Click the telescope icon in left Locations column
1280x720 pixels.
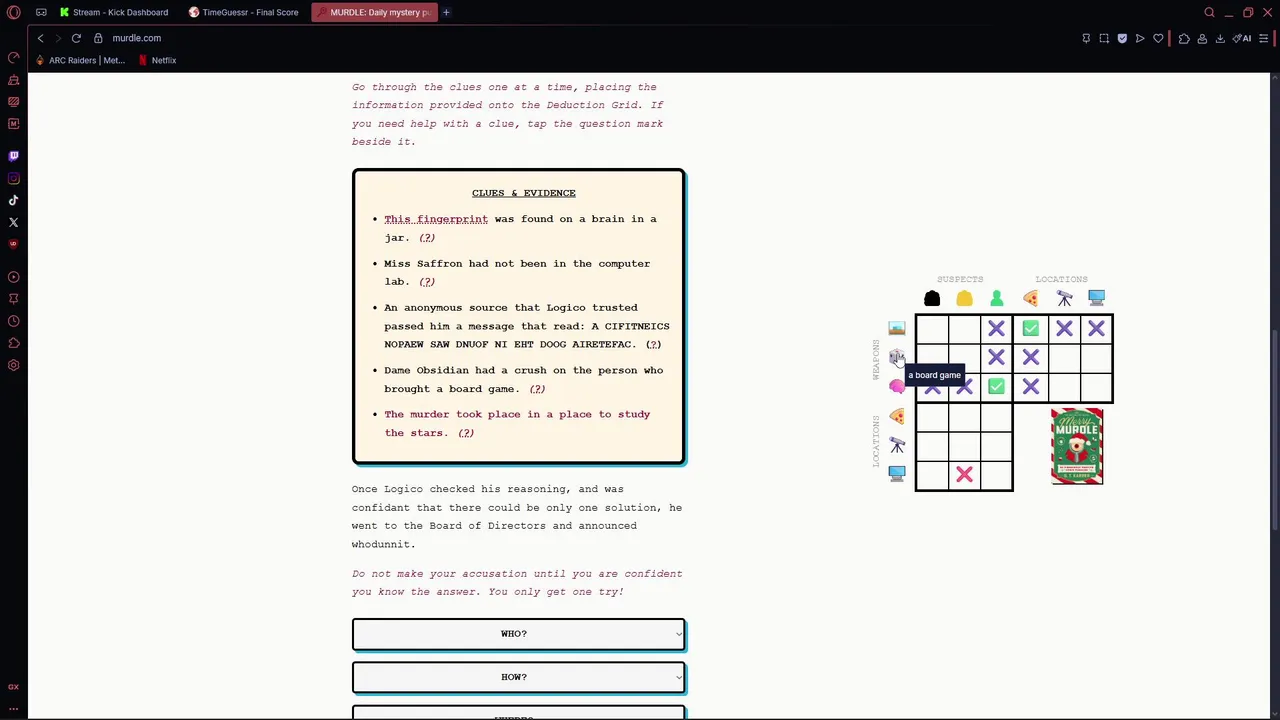tap(897, 445)
